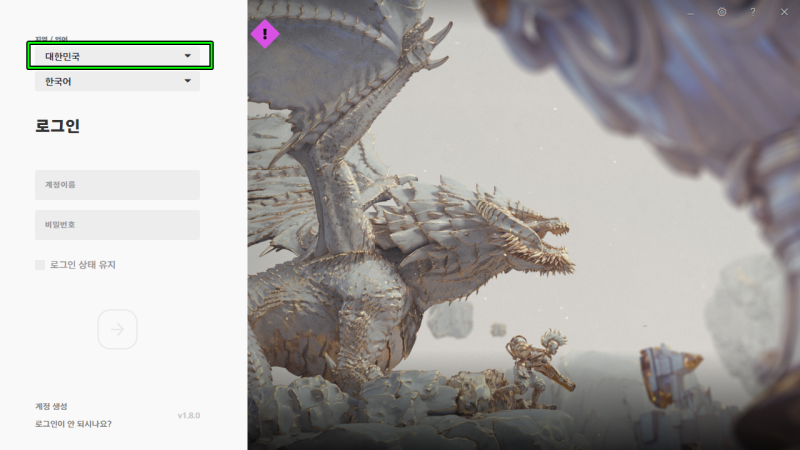
Task: Minimize the launcher window
Action: tap(690, 13)
